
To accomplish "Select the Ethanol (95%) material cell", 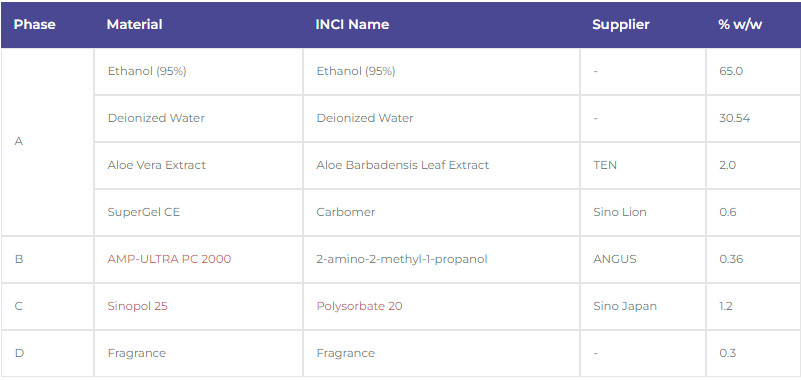I will click(x=199, y=72).
